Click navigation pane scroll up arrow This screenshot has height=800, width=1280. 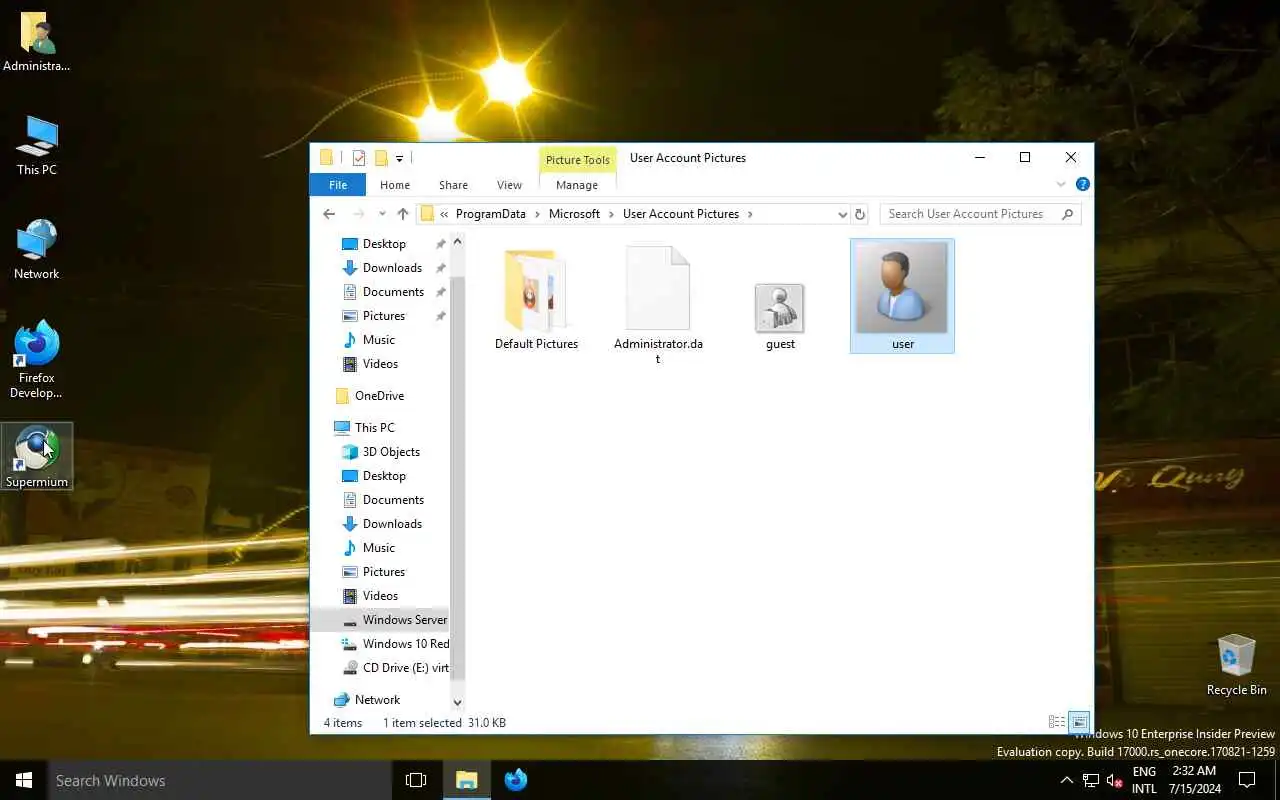[x=458, y=241]
